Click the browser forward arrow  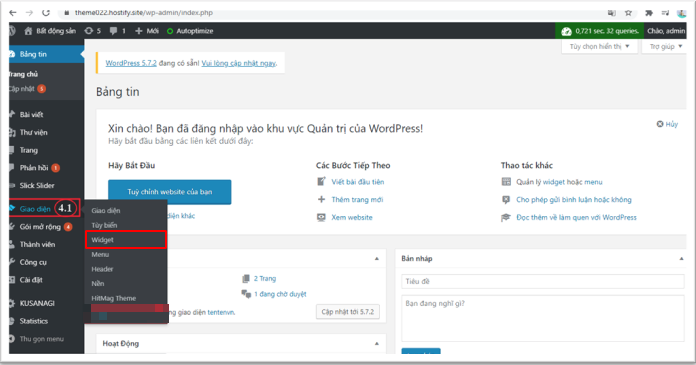coord(29,13)
